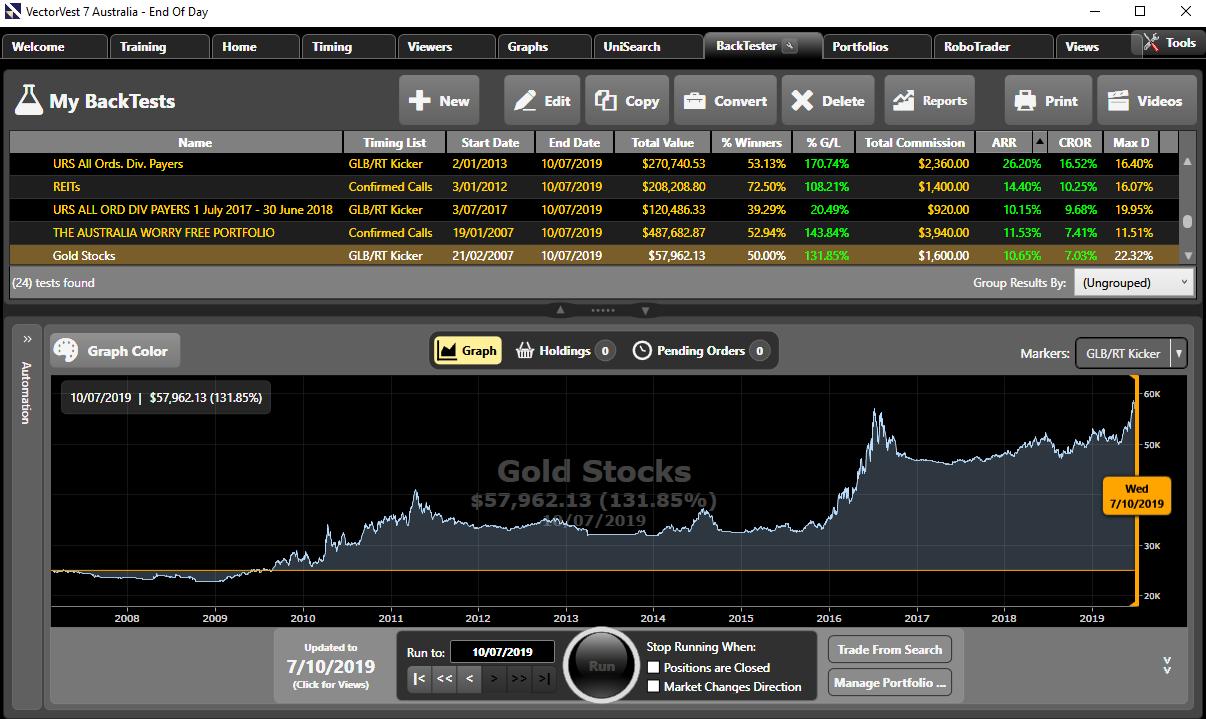Viewport: 1206px width, 719px height.
Task: Click the backtest list scrollbar thumb
Action: 1187,223
